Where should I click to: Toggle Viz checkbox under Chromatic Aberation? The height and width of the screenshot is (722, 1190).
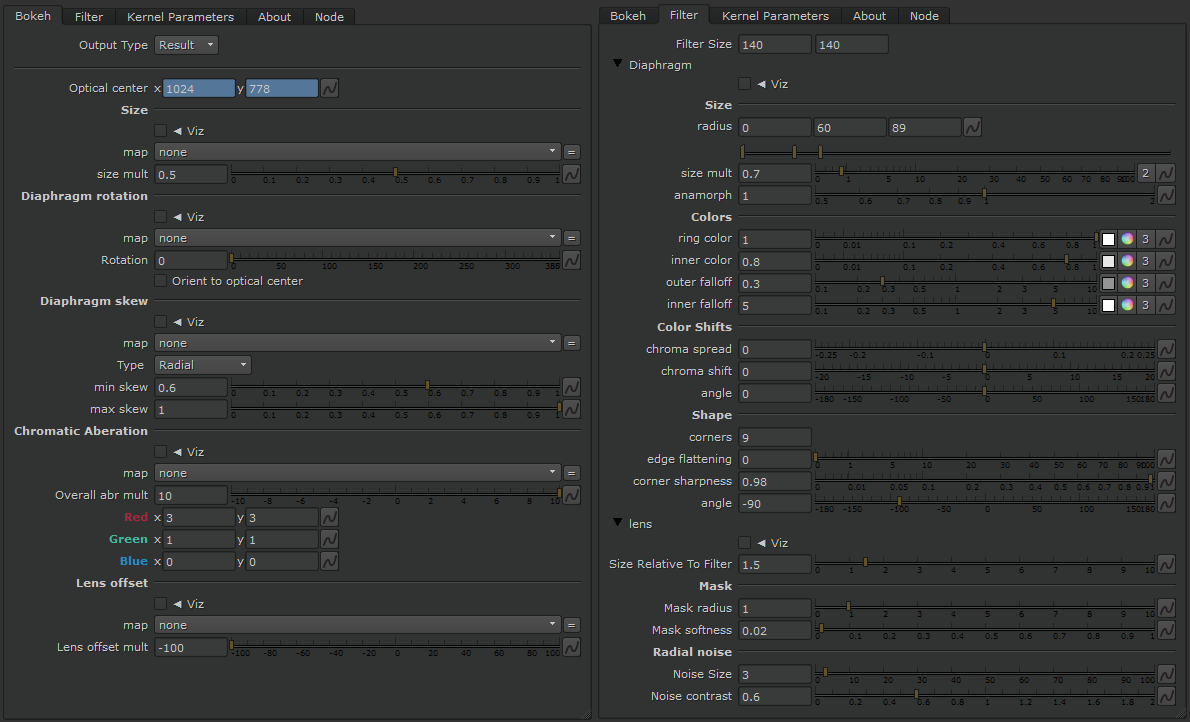(x=161, y=452)
